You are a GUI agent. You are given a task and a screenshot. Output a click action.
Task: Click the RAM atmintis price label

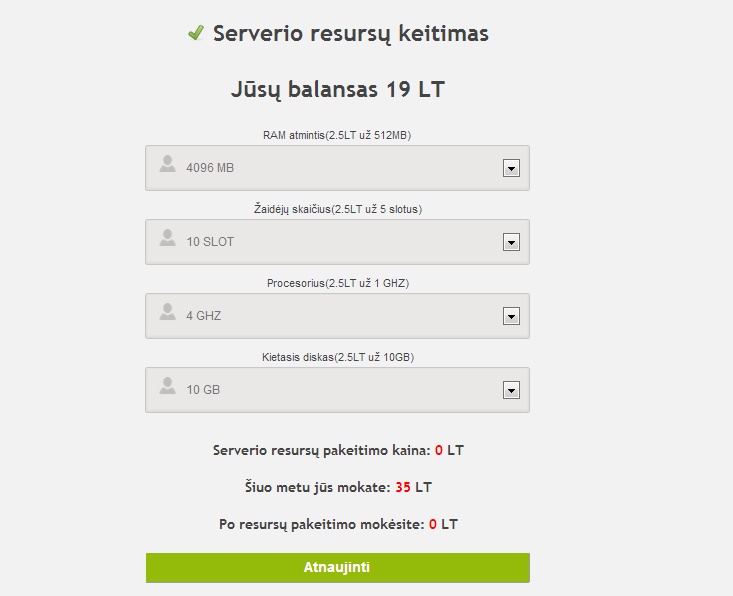337,135
